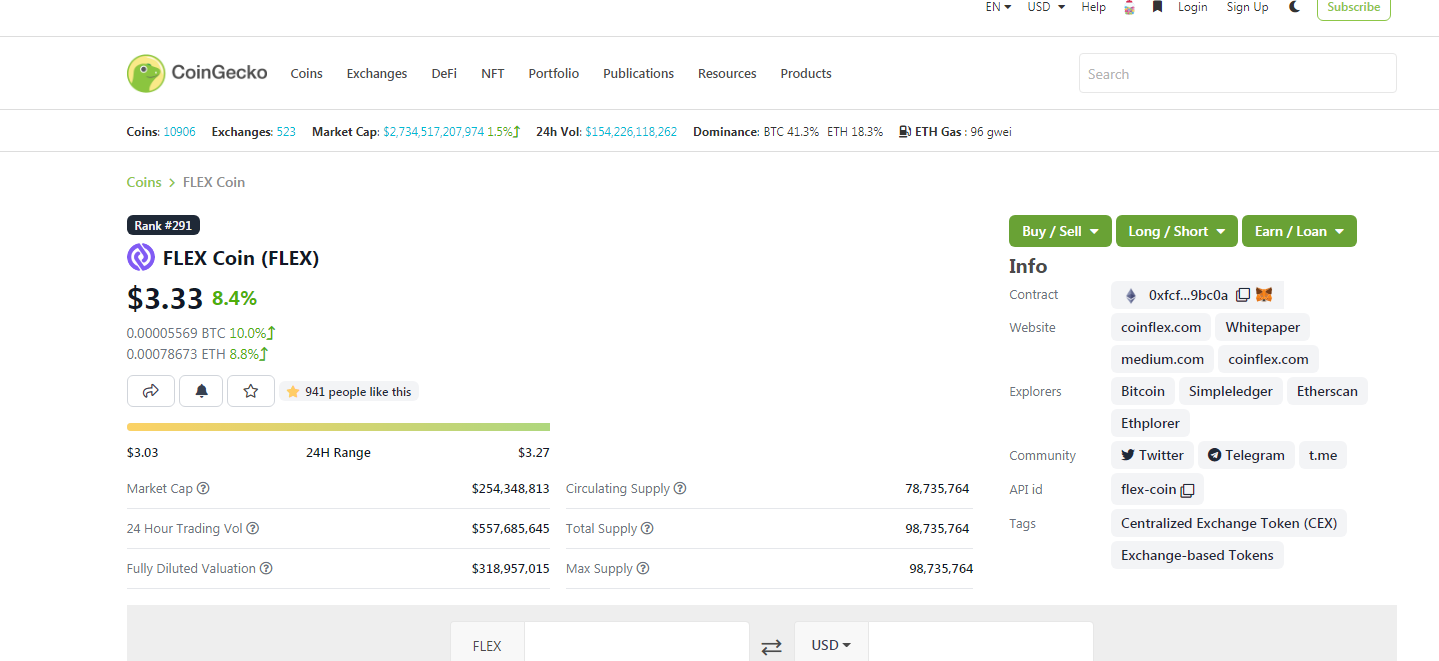This screenshot has width=1439, height=661.
Task: Click the Help link
Action: click(1093, 7)
